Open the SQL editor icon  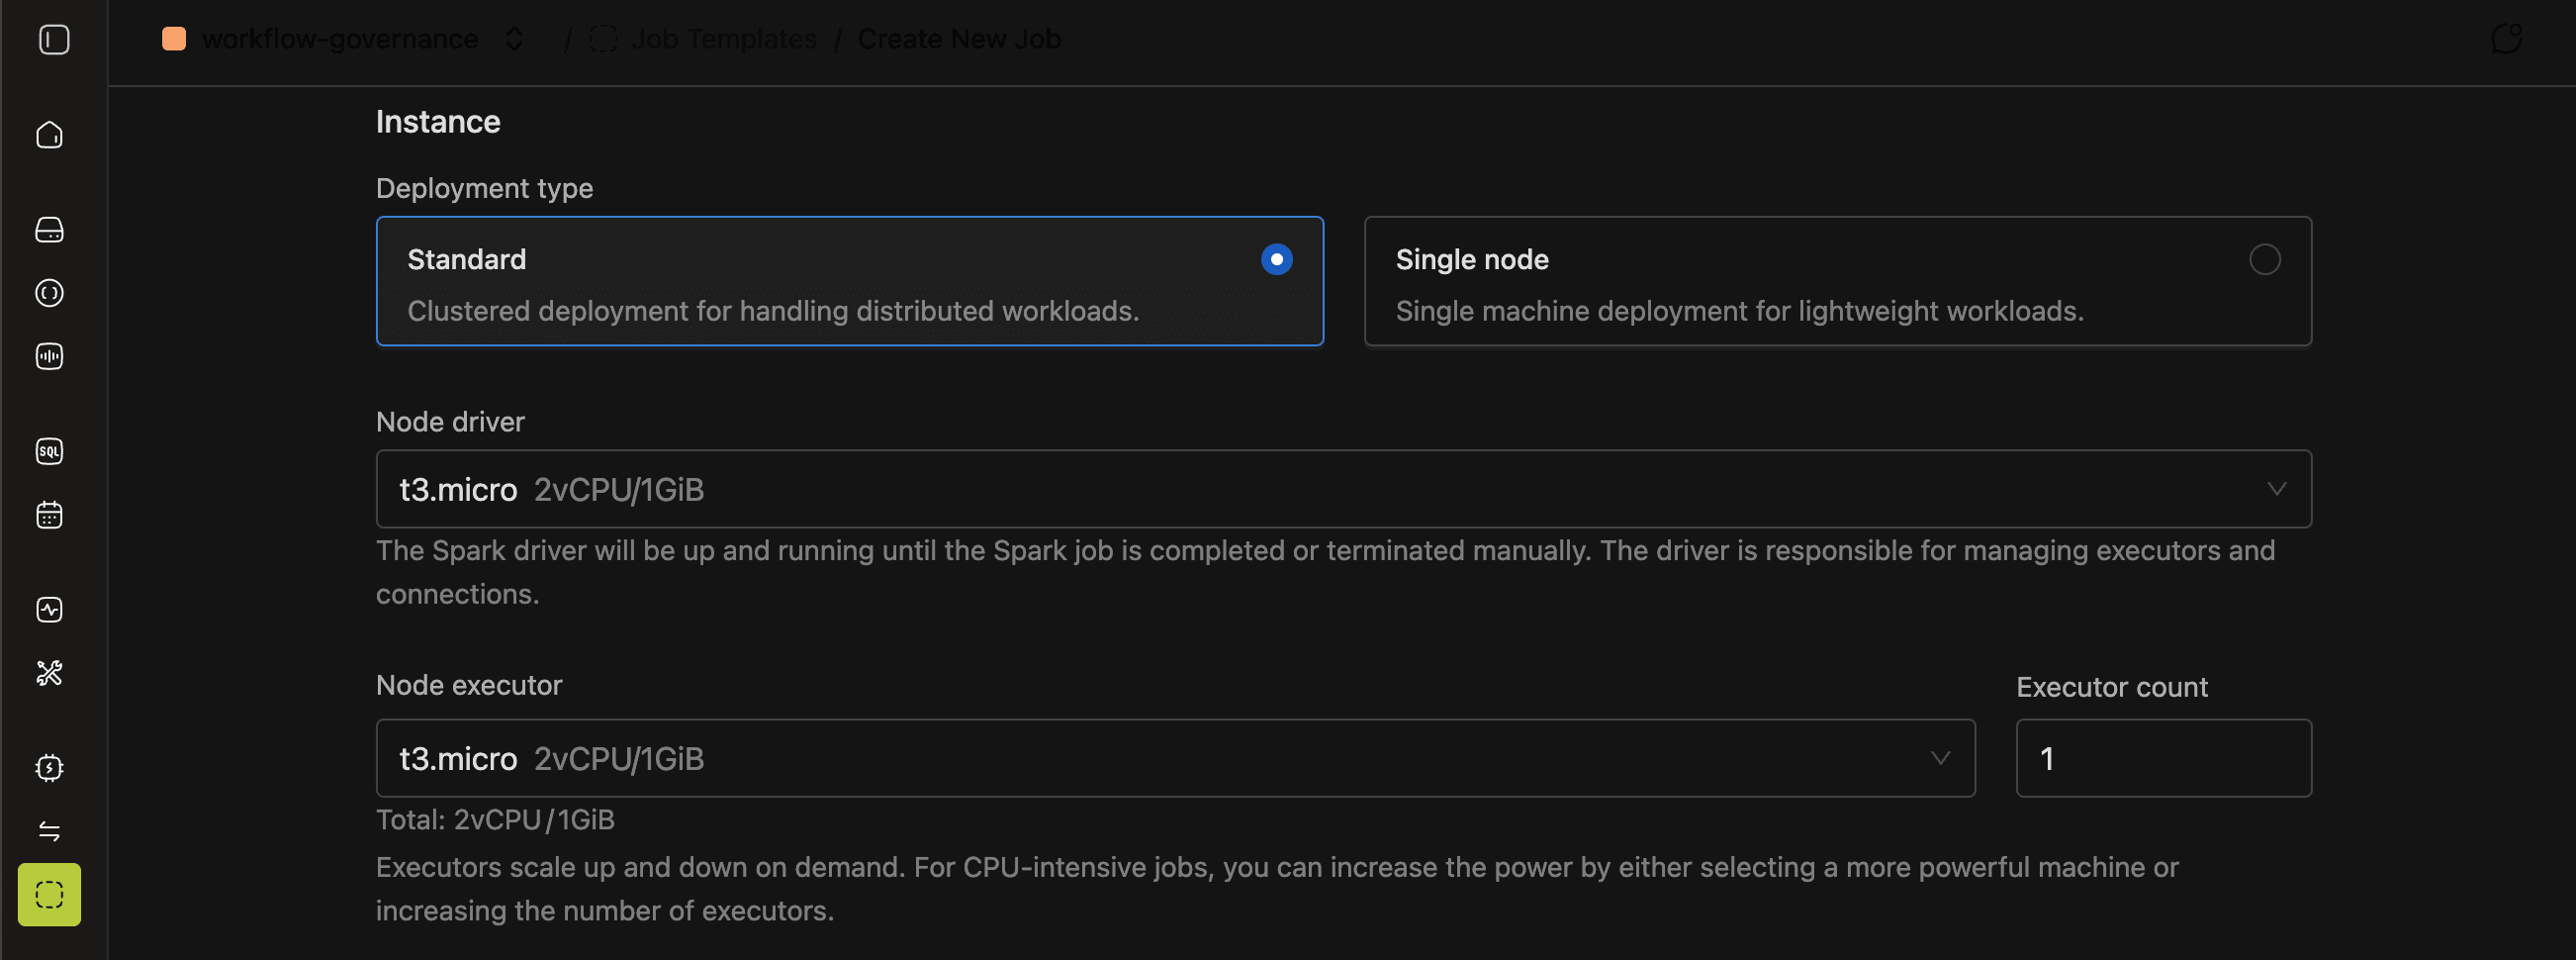point(49,451)
